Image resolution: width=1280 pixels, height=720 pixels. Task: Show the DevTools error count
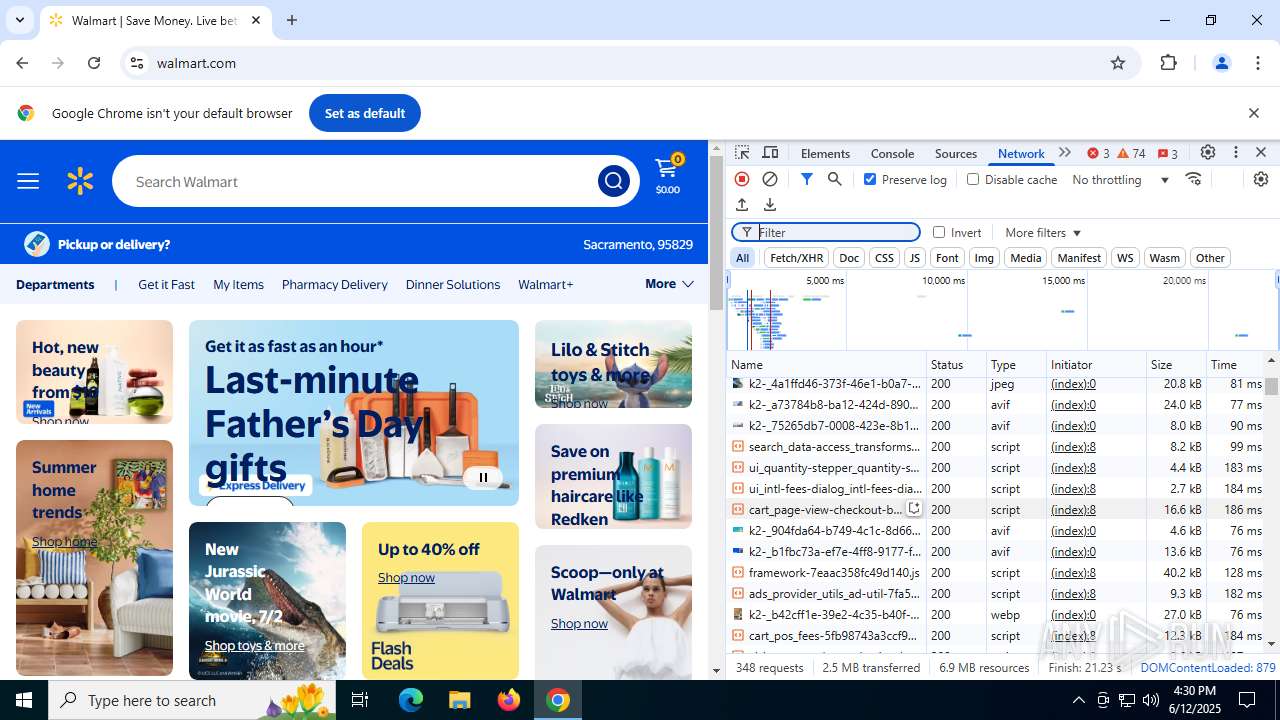(1098, 153)
